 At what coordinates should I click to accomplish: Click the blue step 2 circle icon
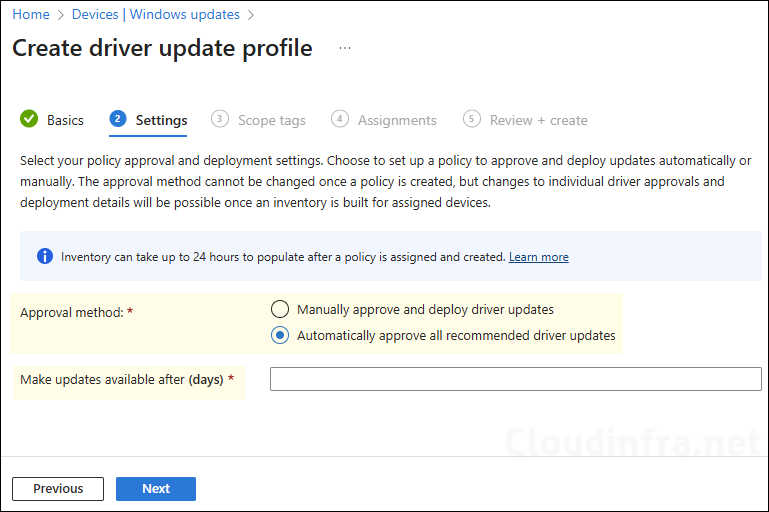pos(118,119)
